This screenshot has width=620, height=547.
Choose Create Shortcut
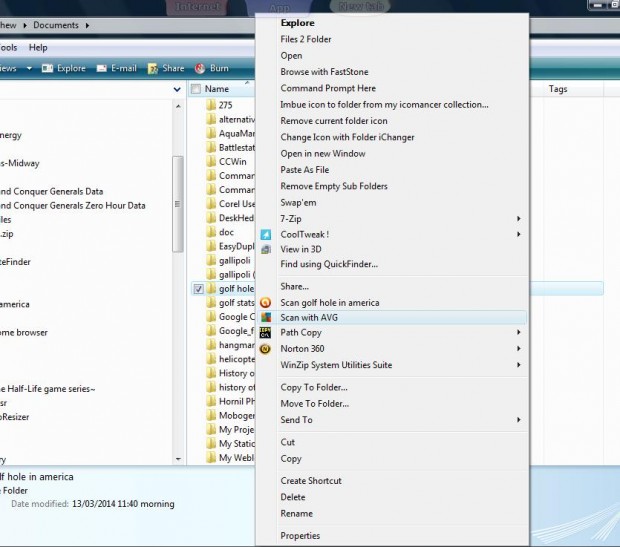[311, 481]
